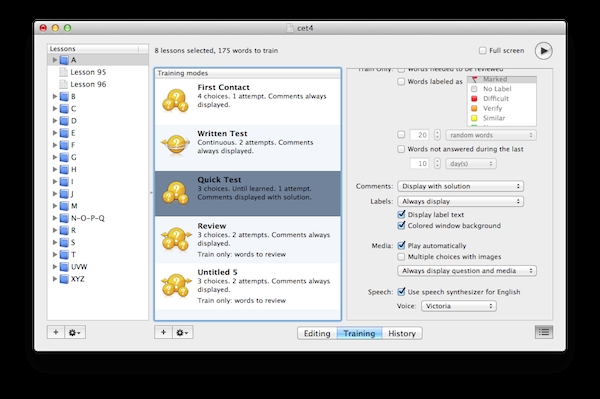
Task: Switch to the Editing tab
Action: tap(317, 333)
